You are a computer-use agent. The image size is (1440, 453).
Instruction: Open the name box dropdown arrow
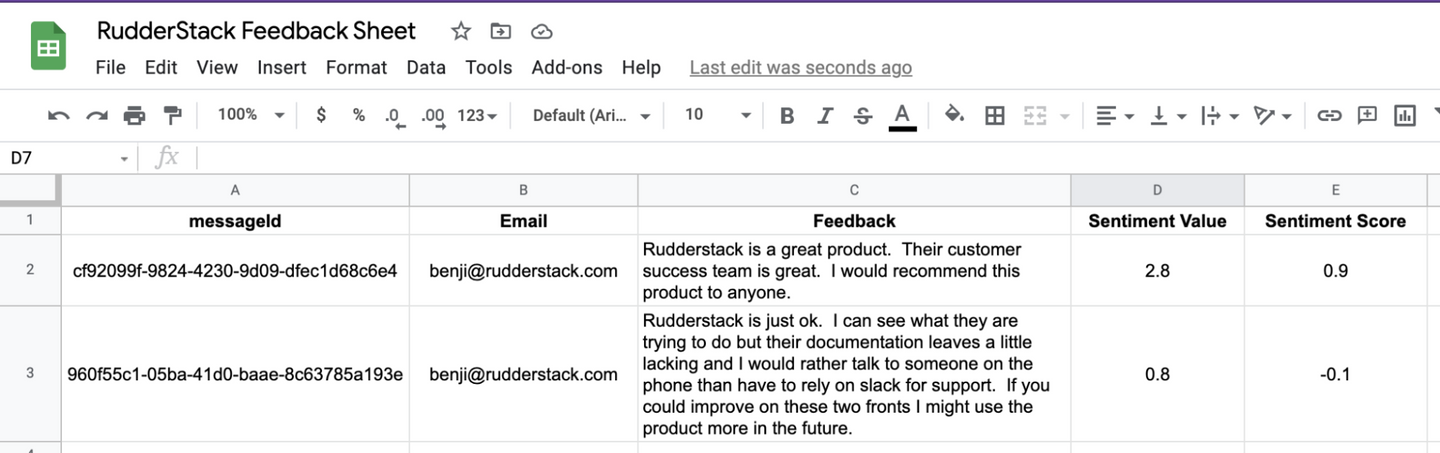pos(124,158)
